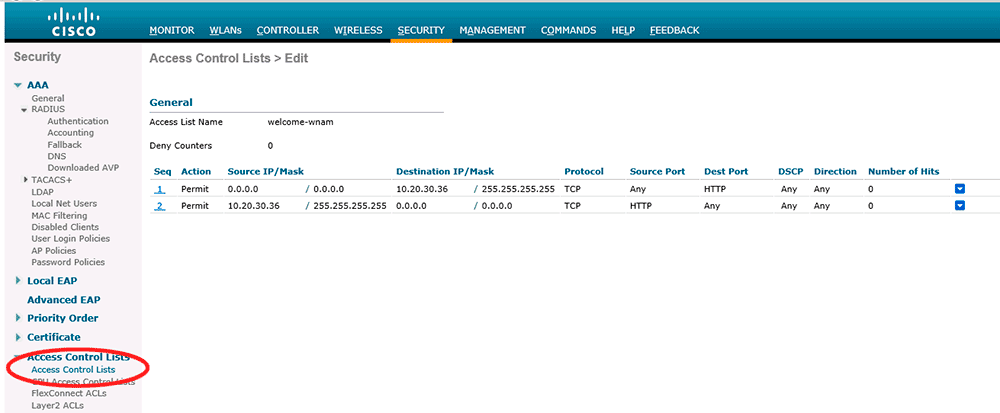1000x413 pixels.
Task: Collapse the RADIUS tree node
Action: [25, 110]
